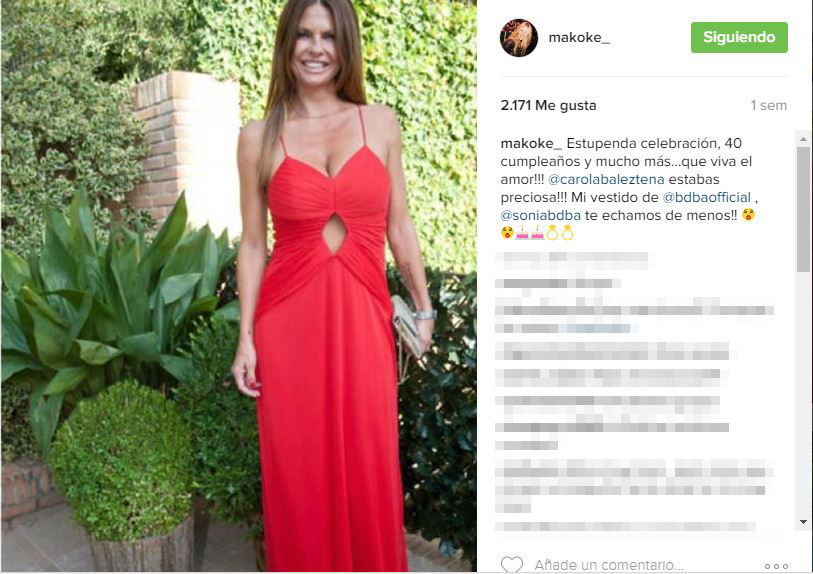This screenshot has height=574, width=813.
Task: Open the @carolabaleztena mention link
Action: [606, 179]
